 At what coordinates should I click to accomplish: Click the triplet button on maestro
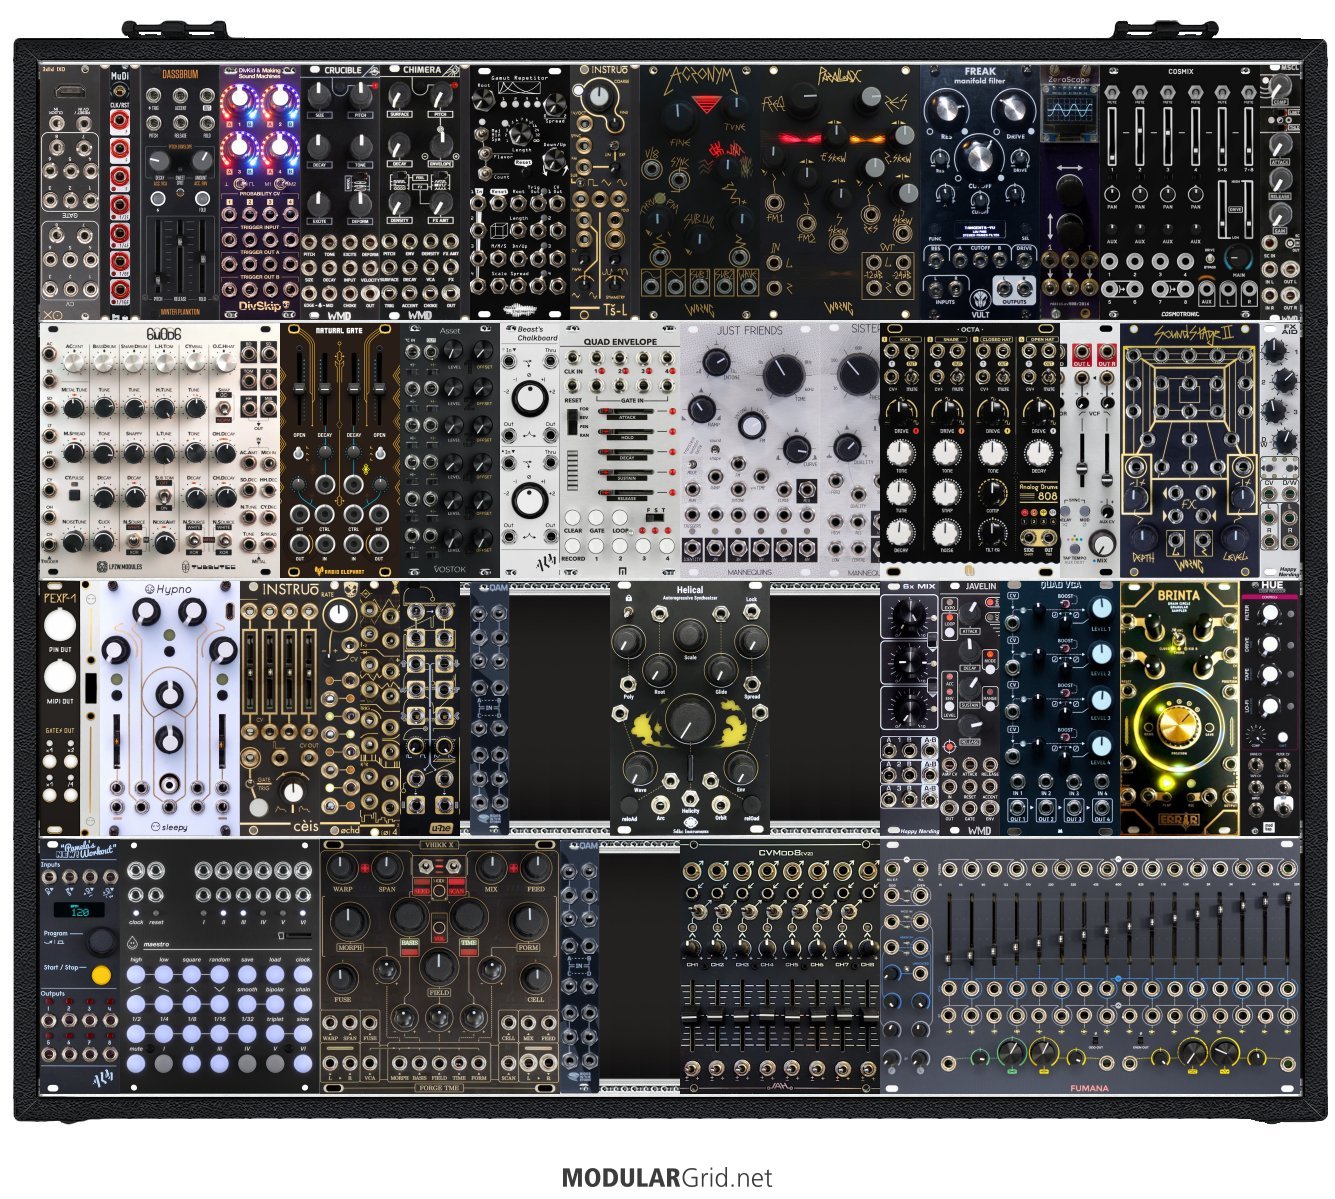point(275,1033)
